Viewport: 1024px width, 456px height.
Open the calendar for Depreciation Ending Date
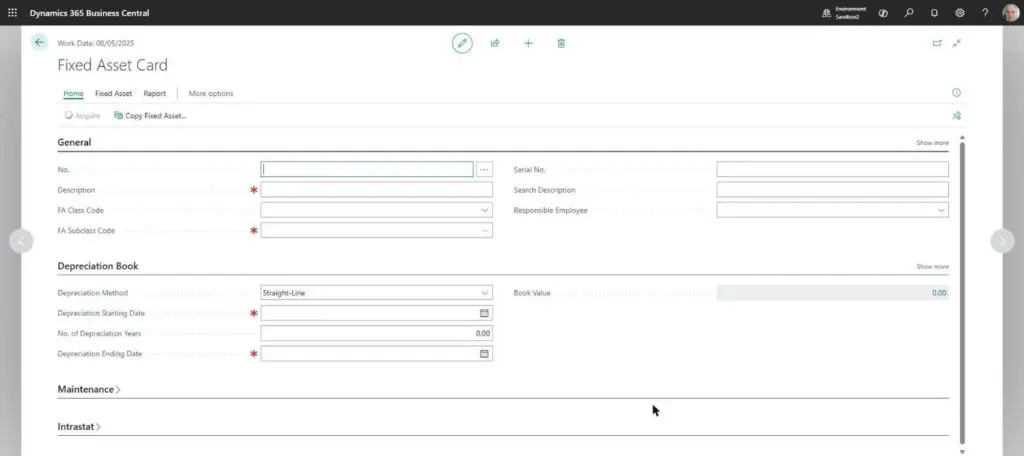(x=484, y=353)
